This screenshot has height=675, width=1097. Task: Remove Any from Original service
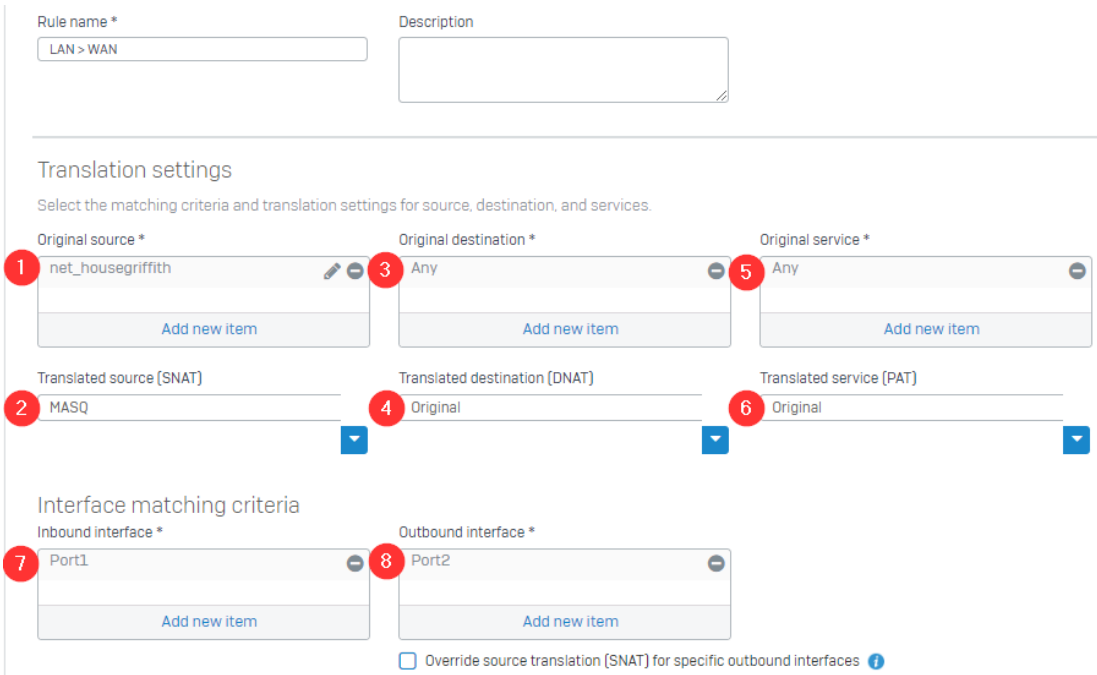pos(1077,271)
